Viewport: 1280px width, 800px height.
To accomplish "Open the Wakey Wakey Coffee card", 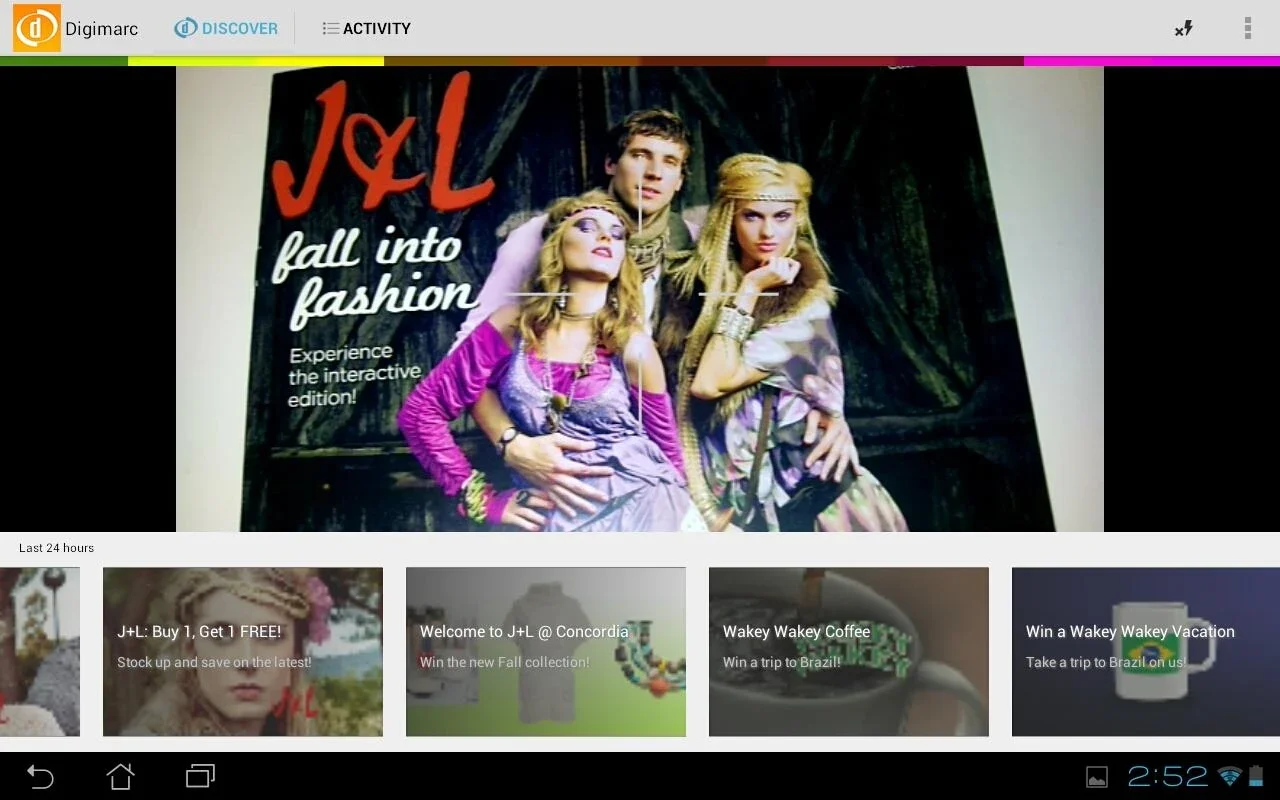I will (x=849, y=652).
